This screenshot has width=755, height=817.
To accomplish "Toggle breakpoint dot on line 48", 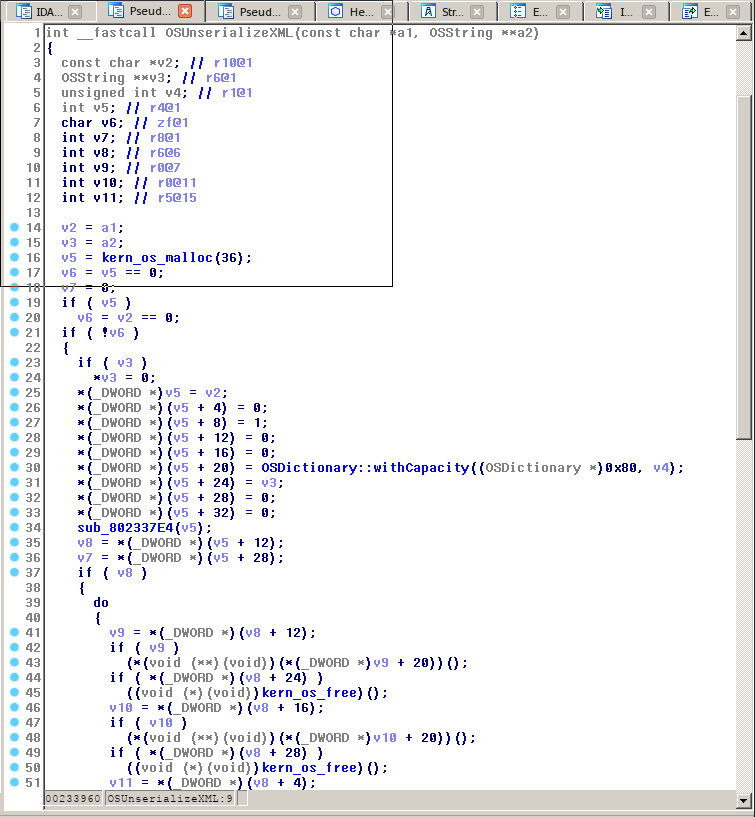I will 15,737.
